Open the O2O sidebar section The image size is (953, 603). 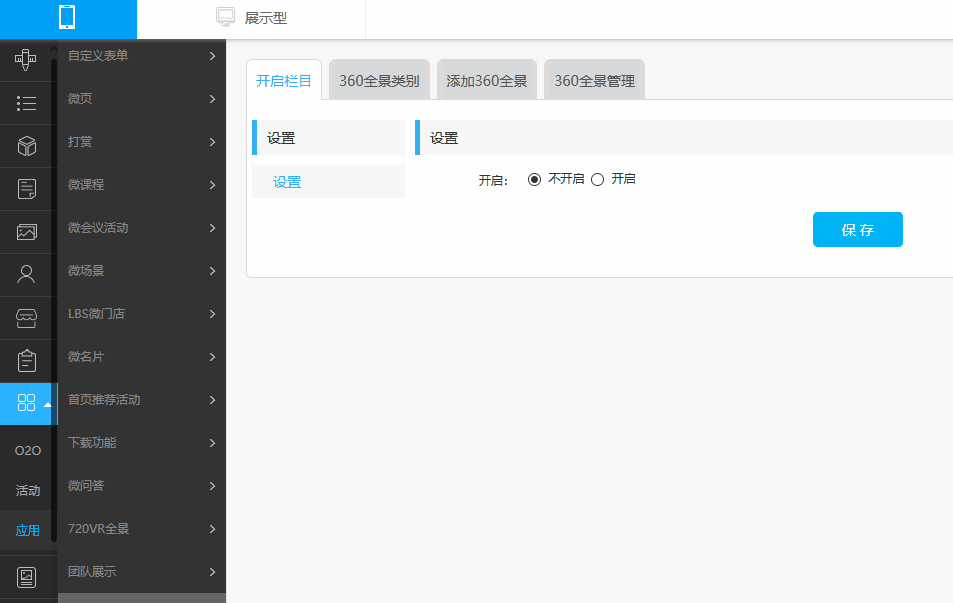(28, 450)
